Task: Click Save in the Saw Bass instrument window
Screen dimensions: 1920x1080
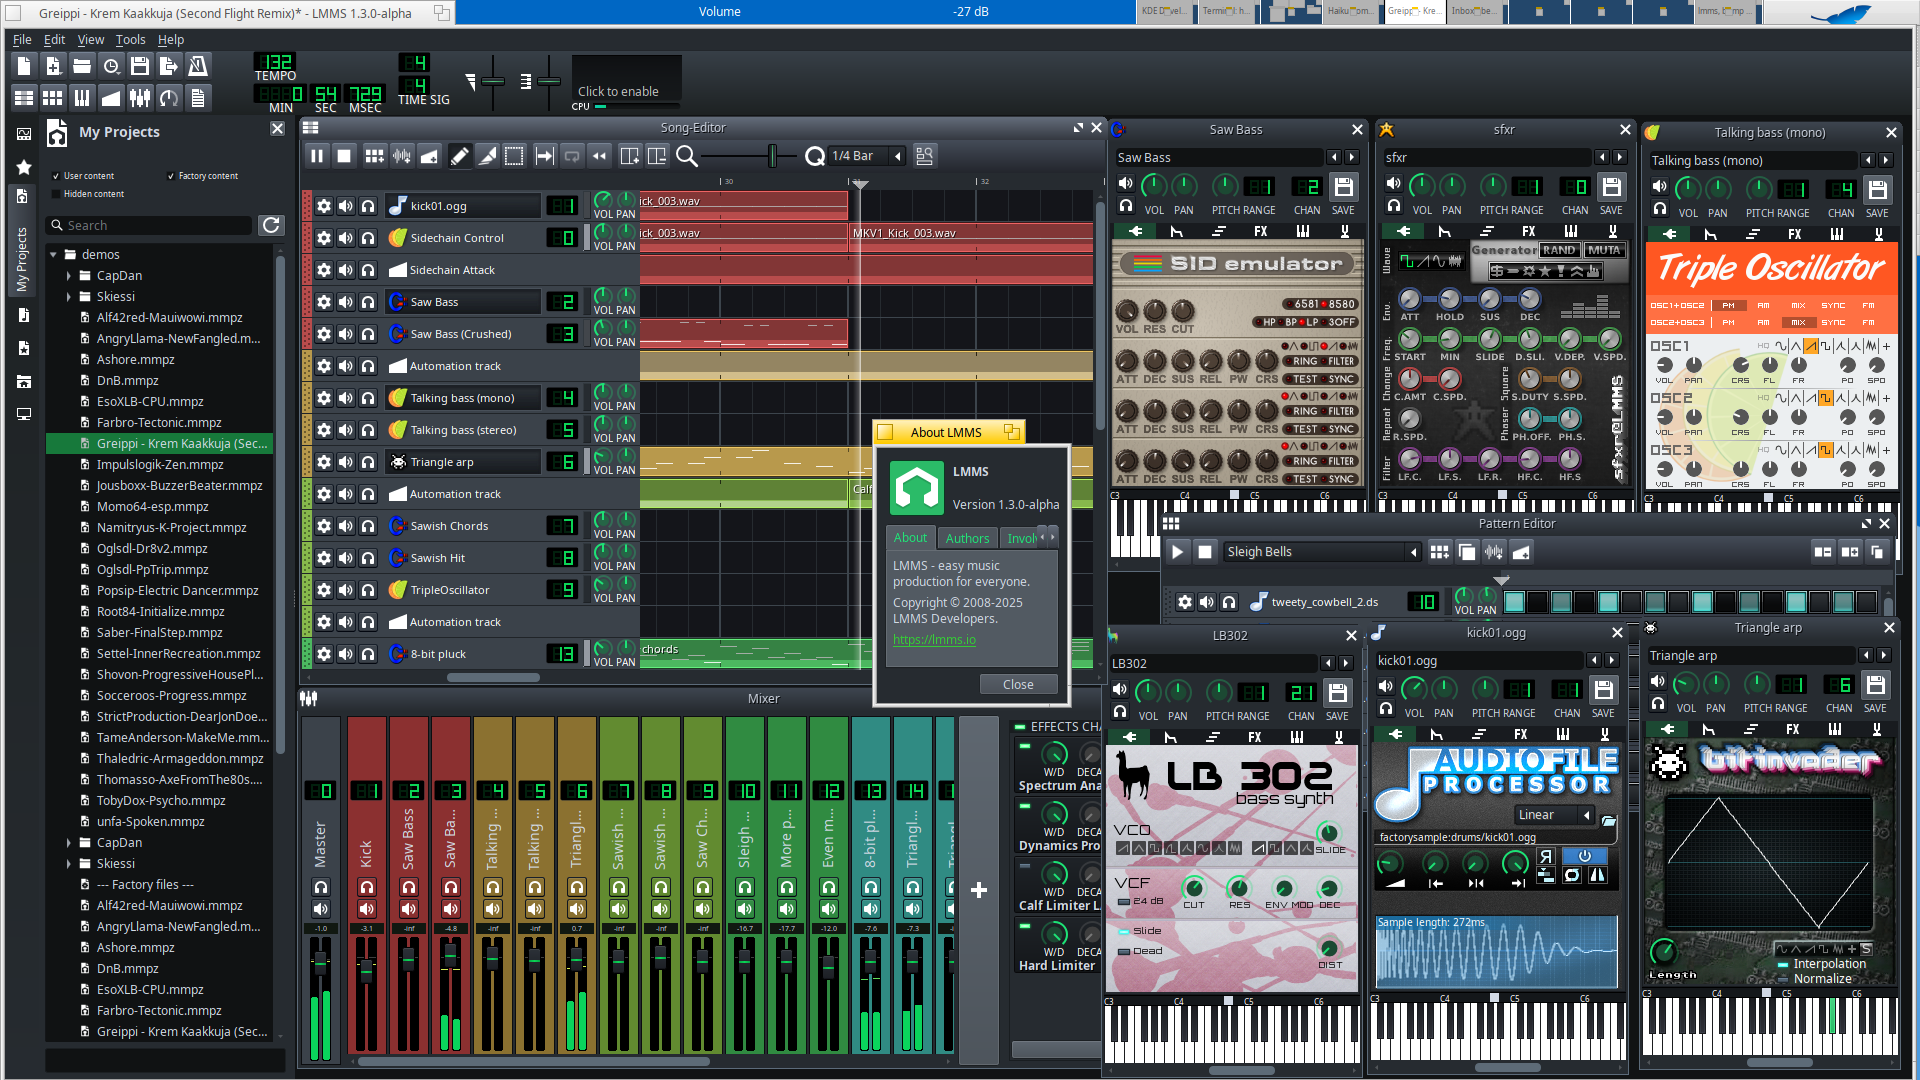Action: click(1343, 188)
